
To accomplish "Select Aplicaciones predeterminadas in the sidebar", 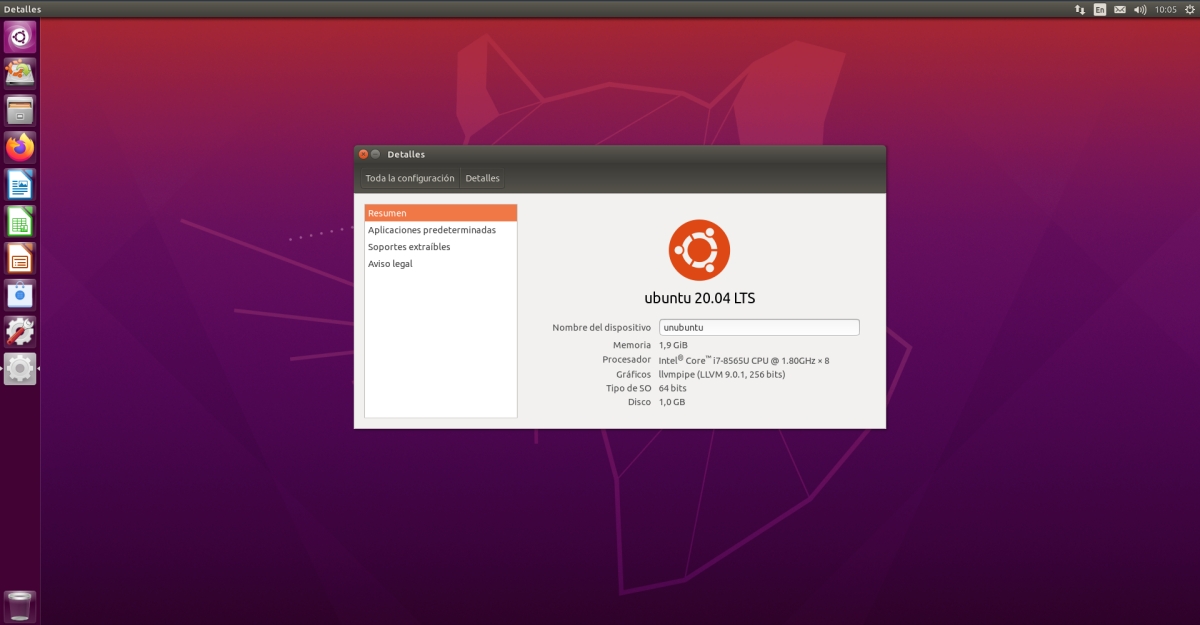I will click(430, 229).
